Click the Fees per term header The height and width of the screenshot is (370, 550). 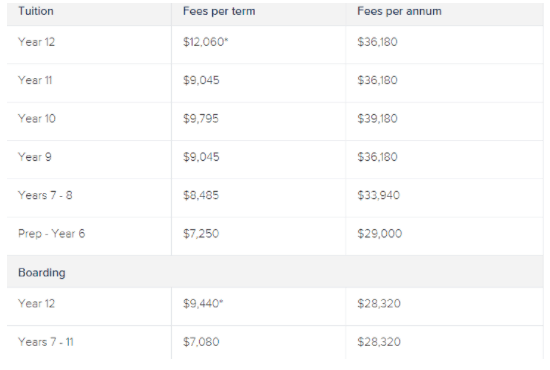(x=219, y=11)
